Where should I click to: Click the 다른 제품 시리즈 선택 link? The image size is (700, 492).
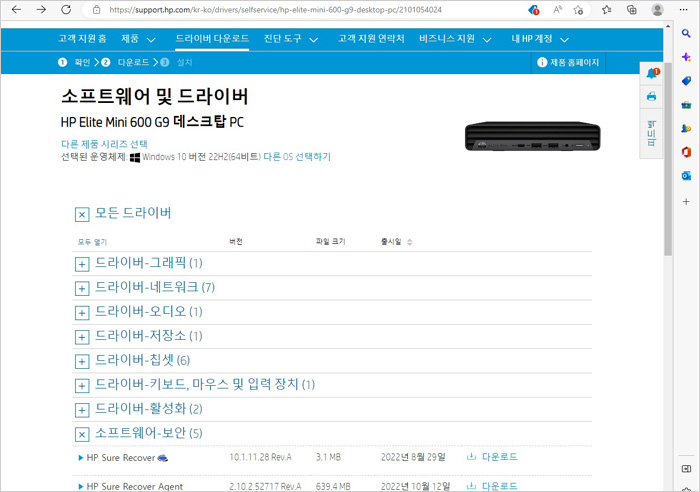[x=104, y=144]
